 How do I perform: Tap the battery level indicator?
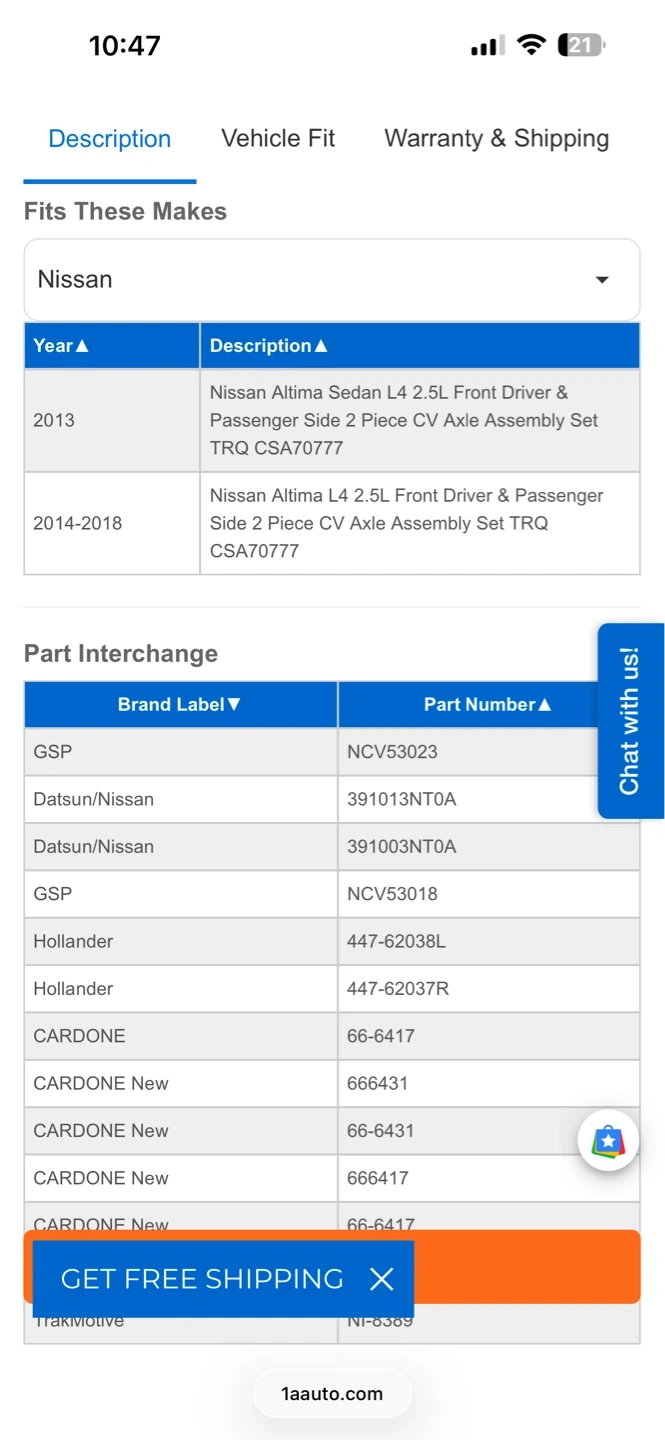pos(581,45)
